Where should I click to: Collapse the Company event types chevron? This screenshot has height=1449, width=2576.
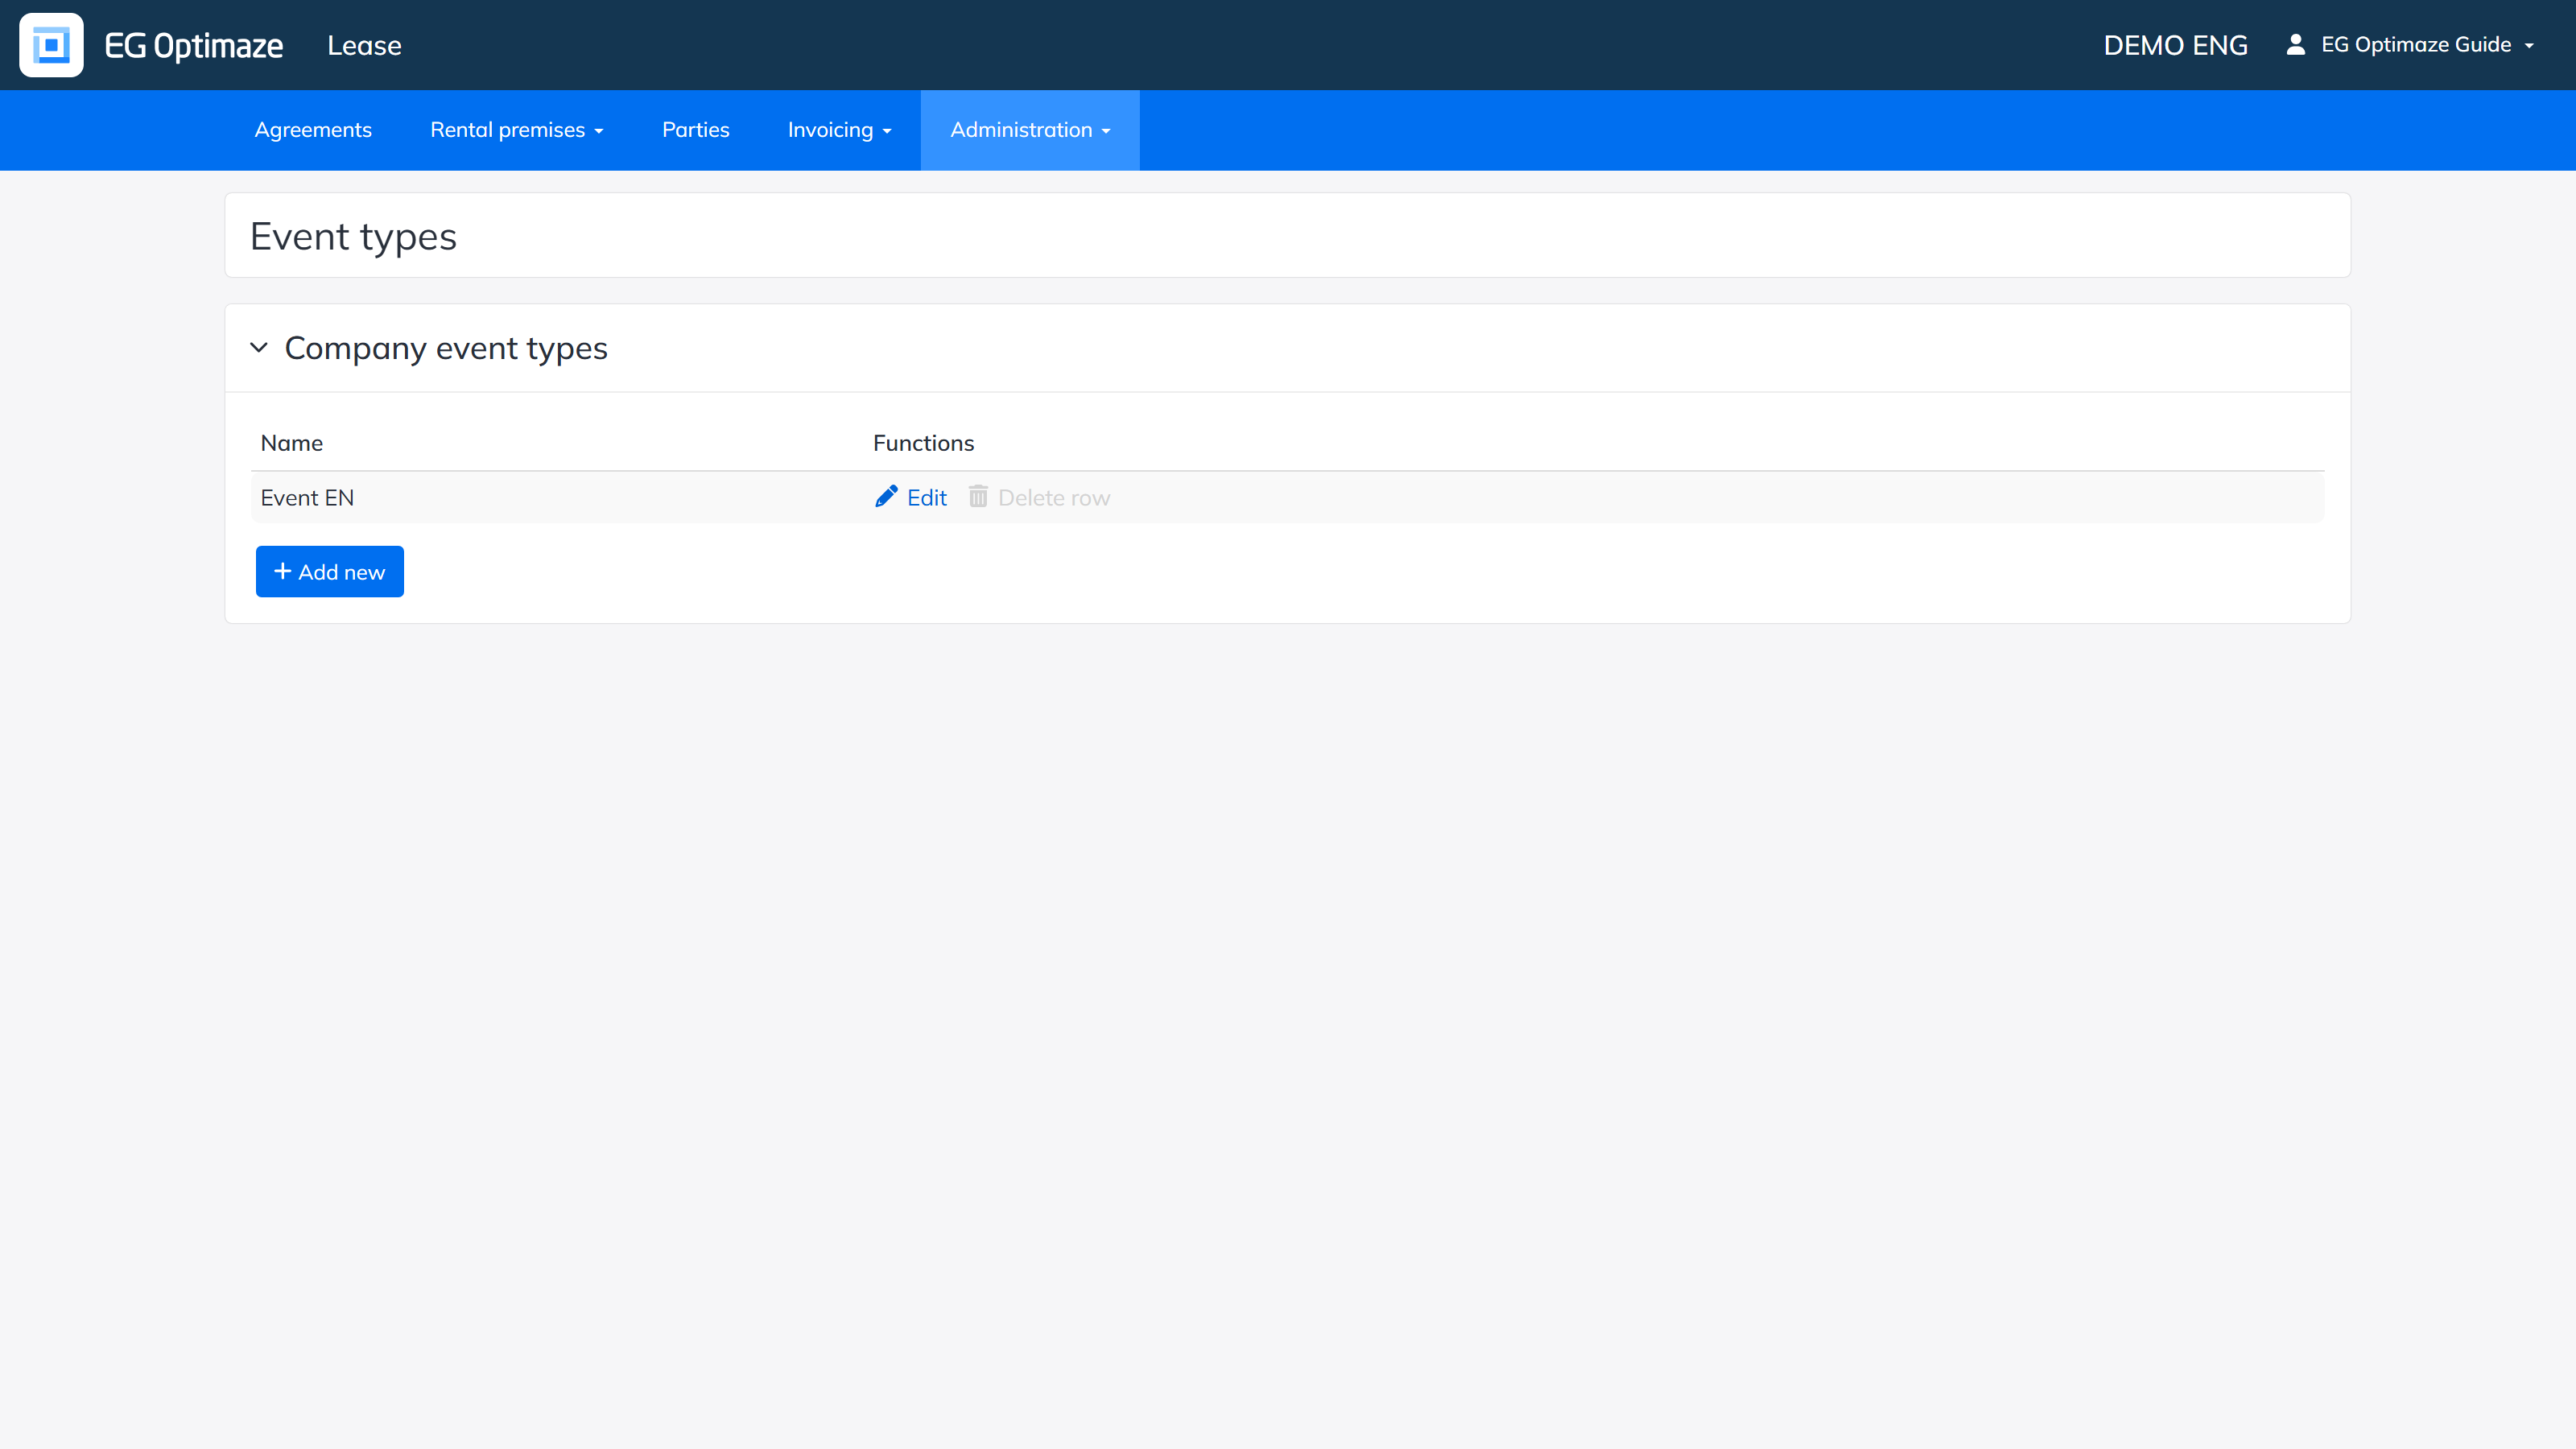pos(259,348)
